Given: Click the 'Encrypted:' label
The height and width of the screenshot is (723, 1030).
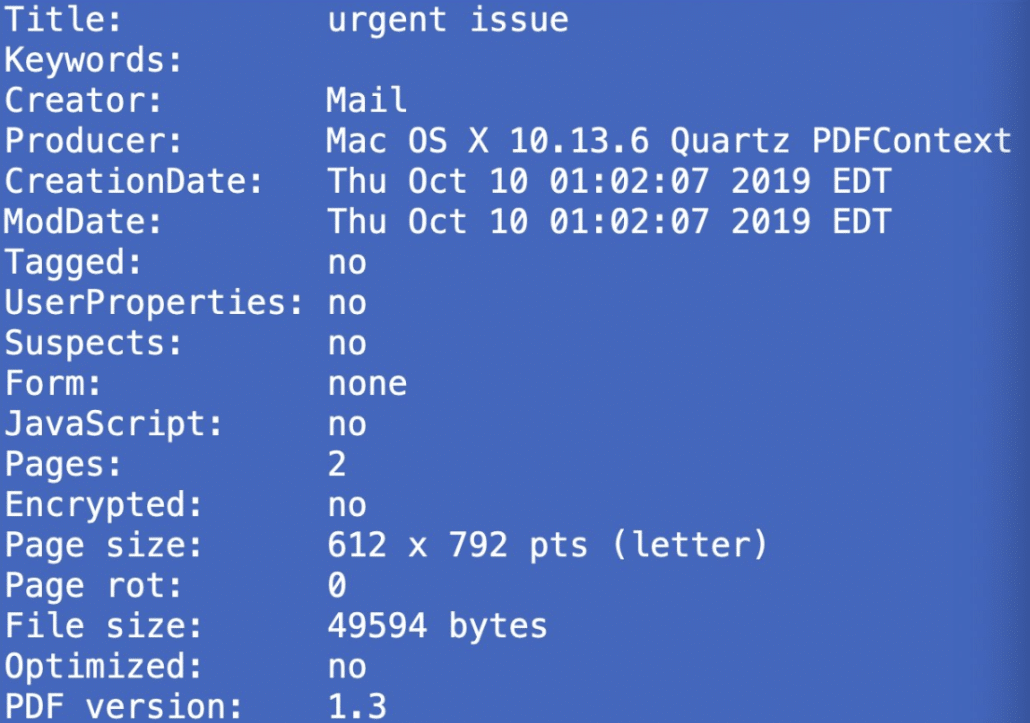Looking at the screenshot, I should pyautogui.click(x=104, y=506).
